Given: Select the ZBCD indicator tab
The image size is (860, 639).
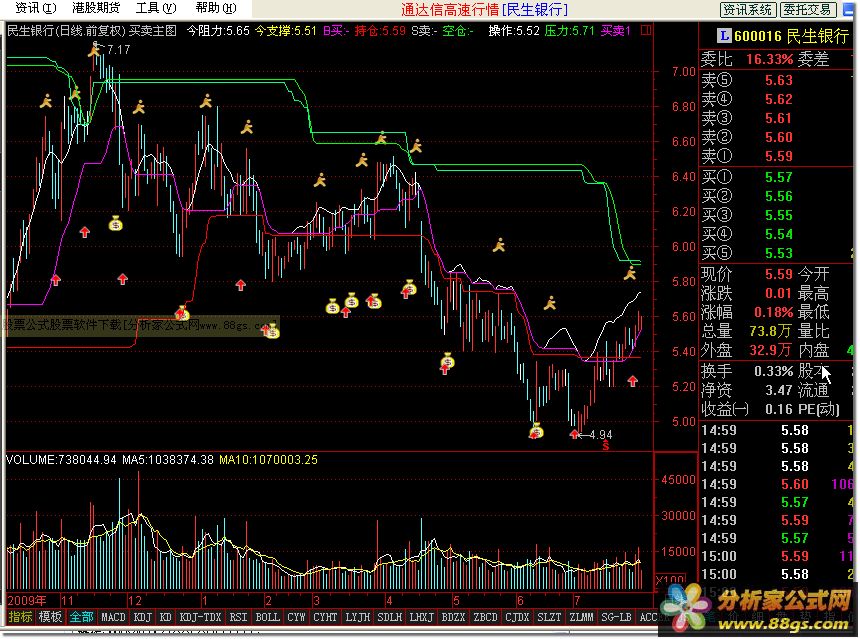Looking at the screenshot, I should (x=486, y=618).
